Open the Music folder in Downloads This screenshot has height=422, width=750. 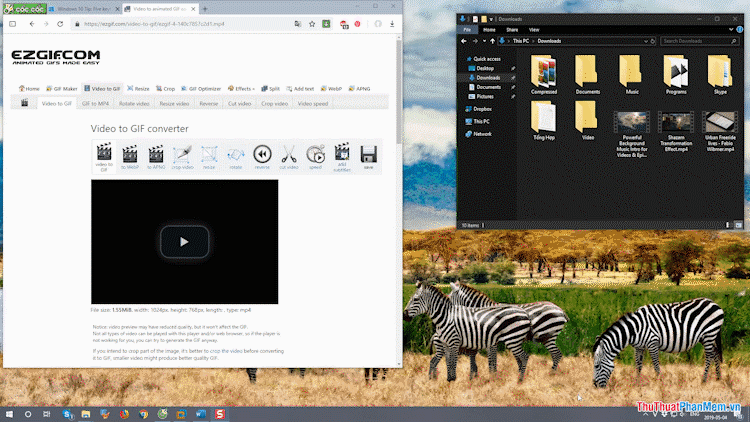pos(632,75)
